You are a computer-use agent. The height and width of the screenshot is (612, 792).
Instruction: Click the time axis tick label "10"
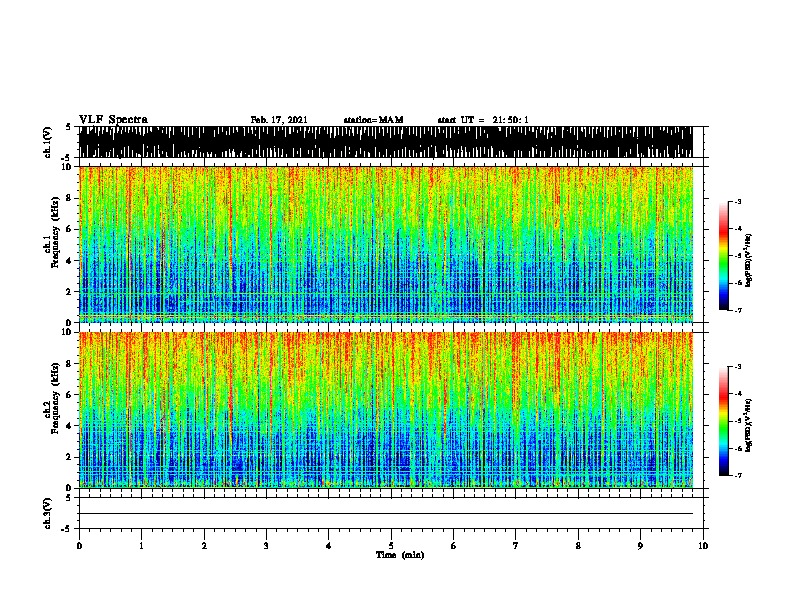(703, 546)
